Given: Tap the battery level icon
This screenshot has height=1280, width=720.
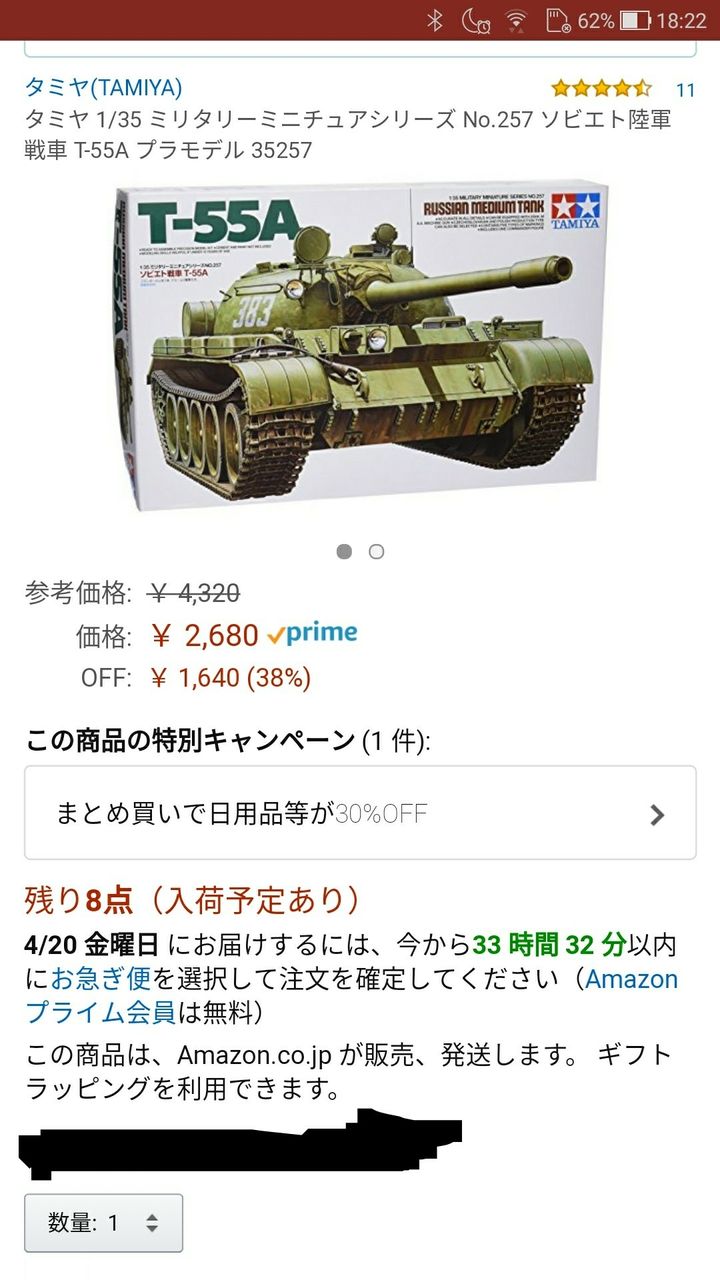Looking at the screenshot, I should 635,20.
